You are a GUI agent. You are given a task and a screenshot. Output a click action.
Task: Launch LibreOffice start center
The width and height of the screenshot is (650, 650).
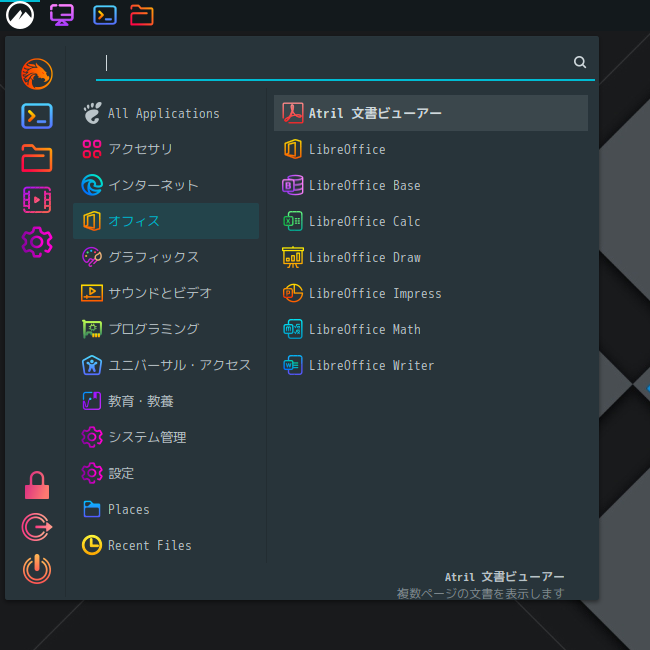(431, 149)
